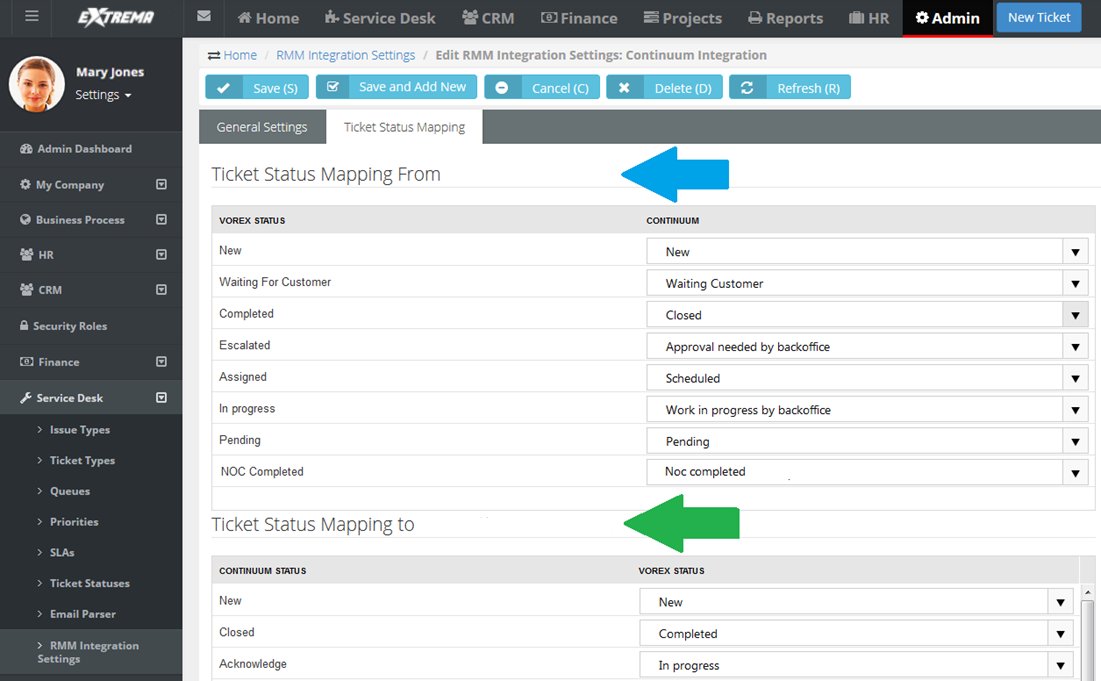Open Reports top navigation menu

click(x=785, y=18)
